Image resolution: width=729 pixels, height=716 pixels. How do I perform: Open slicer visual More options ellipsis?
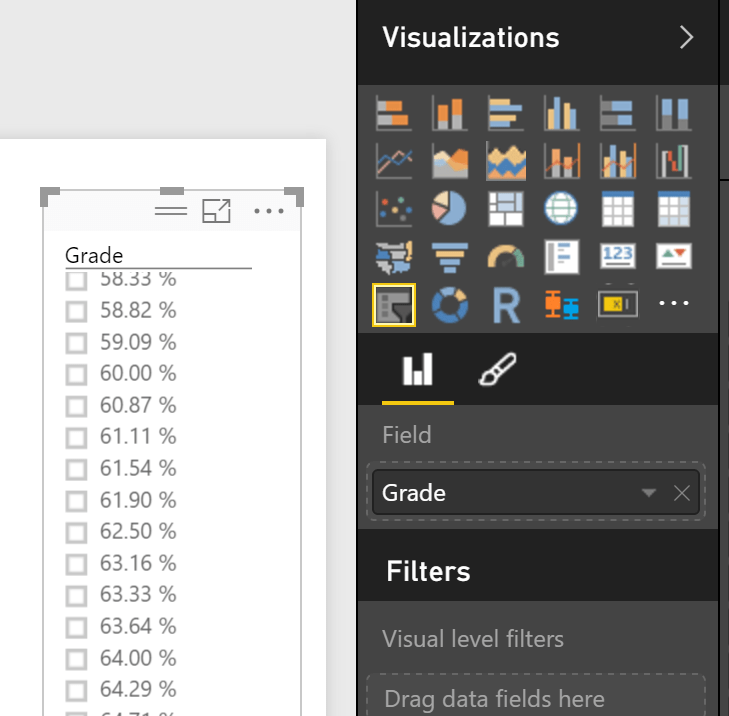click(x=269, y=211)
